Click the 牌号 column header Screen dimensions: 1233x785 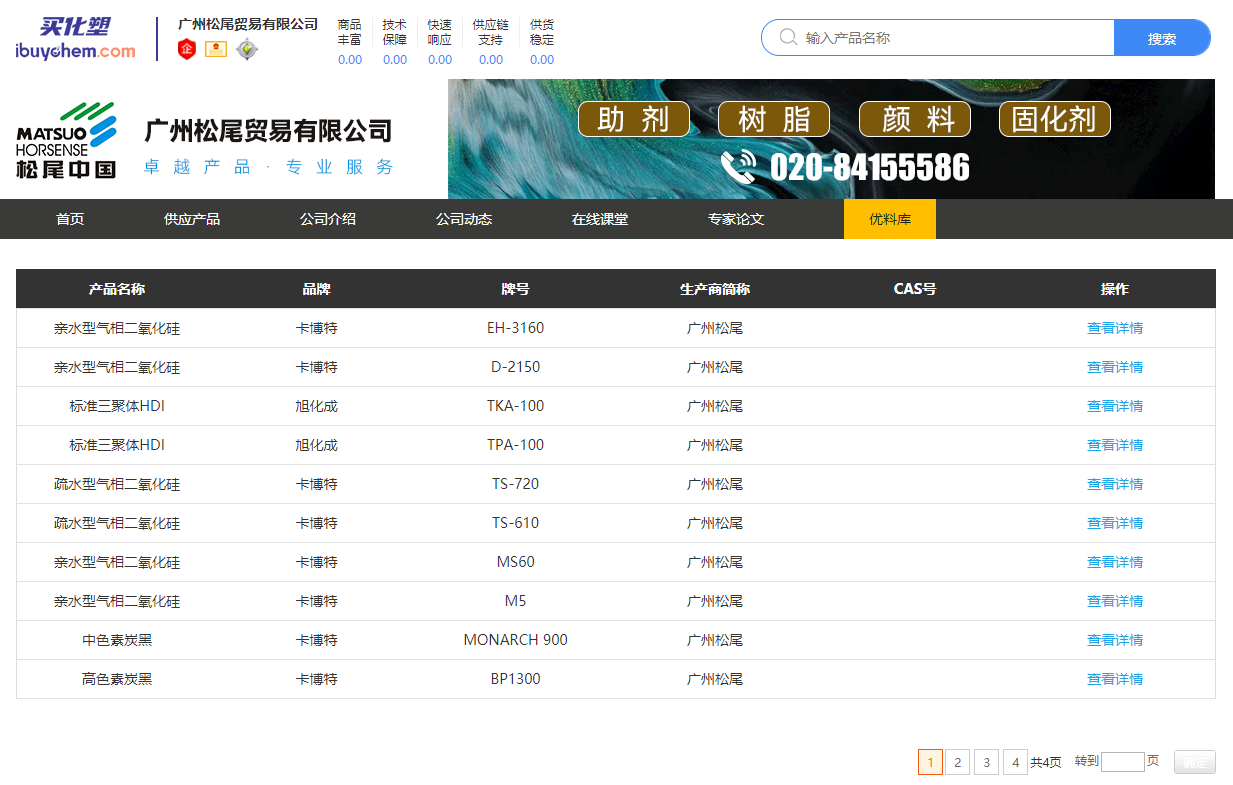click(516, 289)
